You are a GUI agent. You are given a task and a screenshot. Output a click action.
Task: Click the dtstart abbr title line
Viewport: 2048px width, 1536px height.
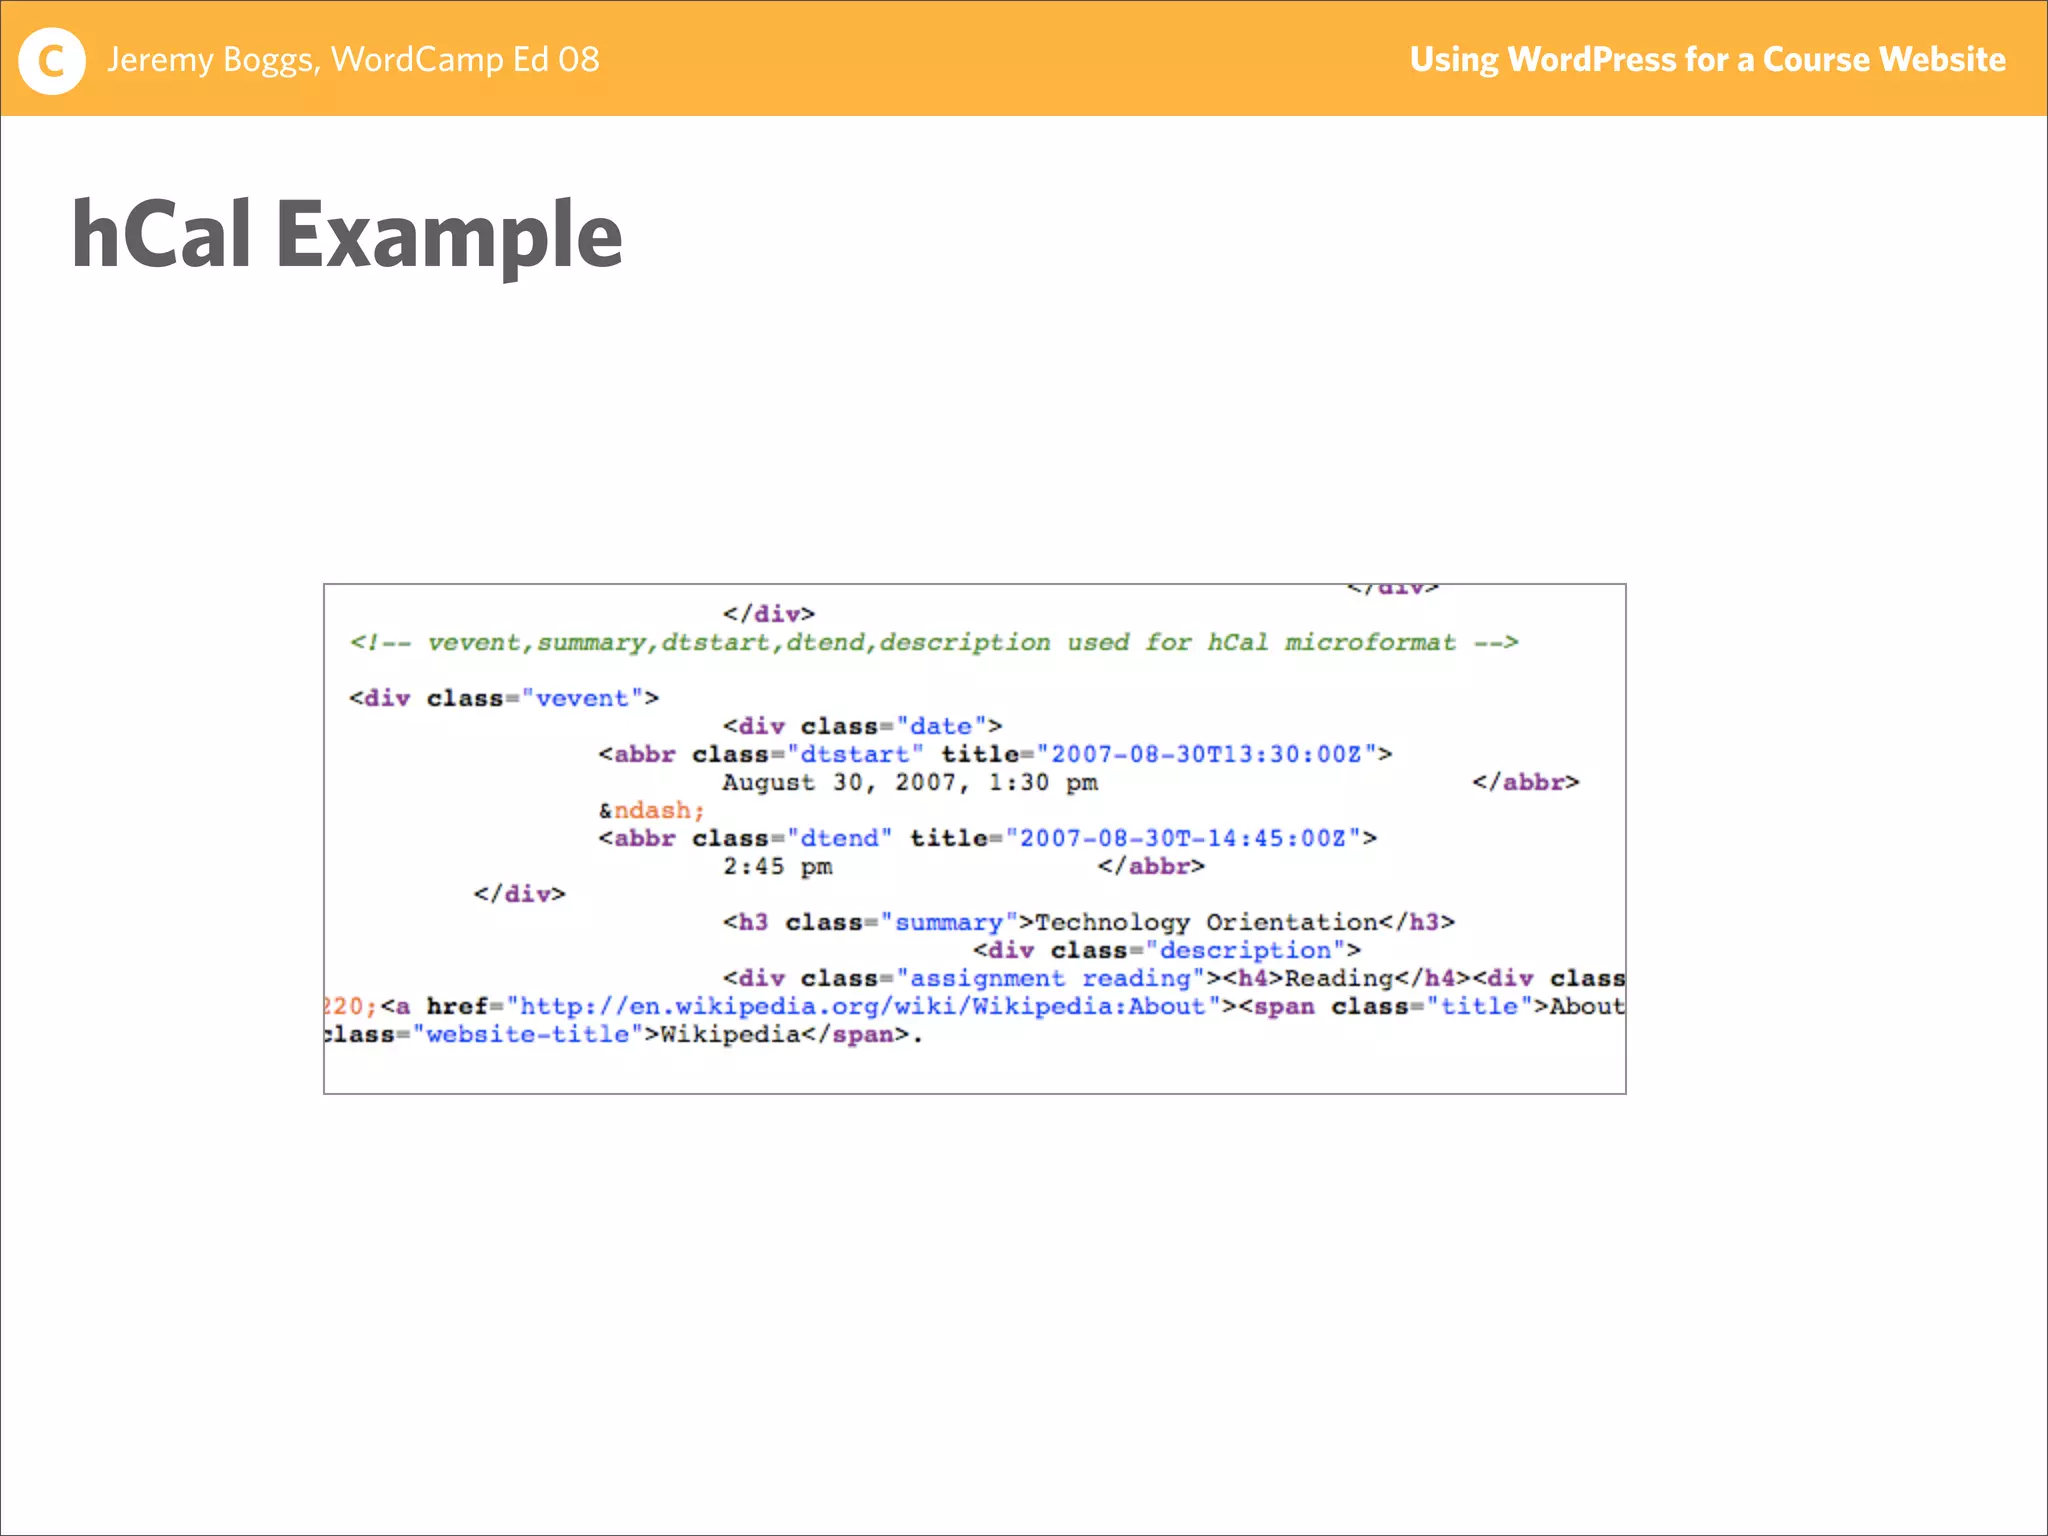point(995,754)
